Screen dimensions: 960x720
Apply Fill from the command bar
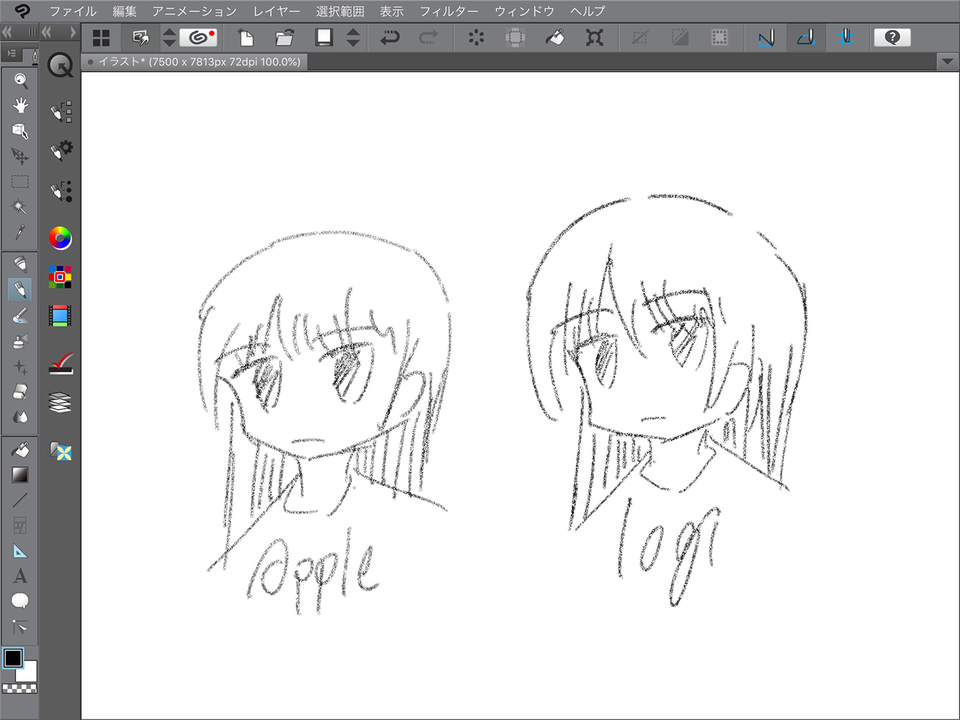tap(555, 38)
